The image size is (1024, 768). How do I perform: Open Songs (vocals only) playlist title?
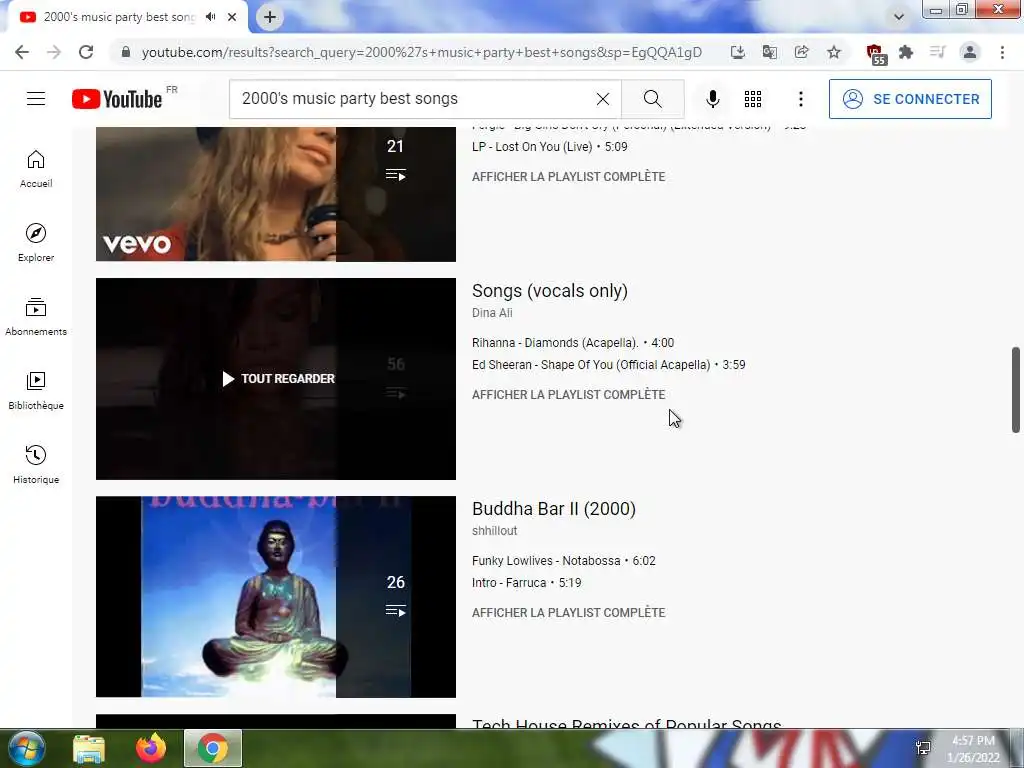(x=550, y=291)
